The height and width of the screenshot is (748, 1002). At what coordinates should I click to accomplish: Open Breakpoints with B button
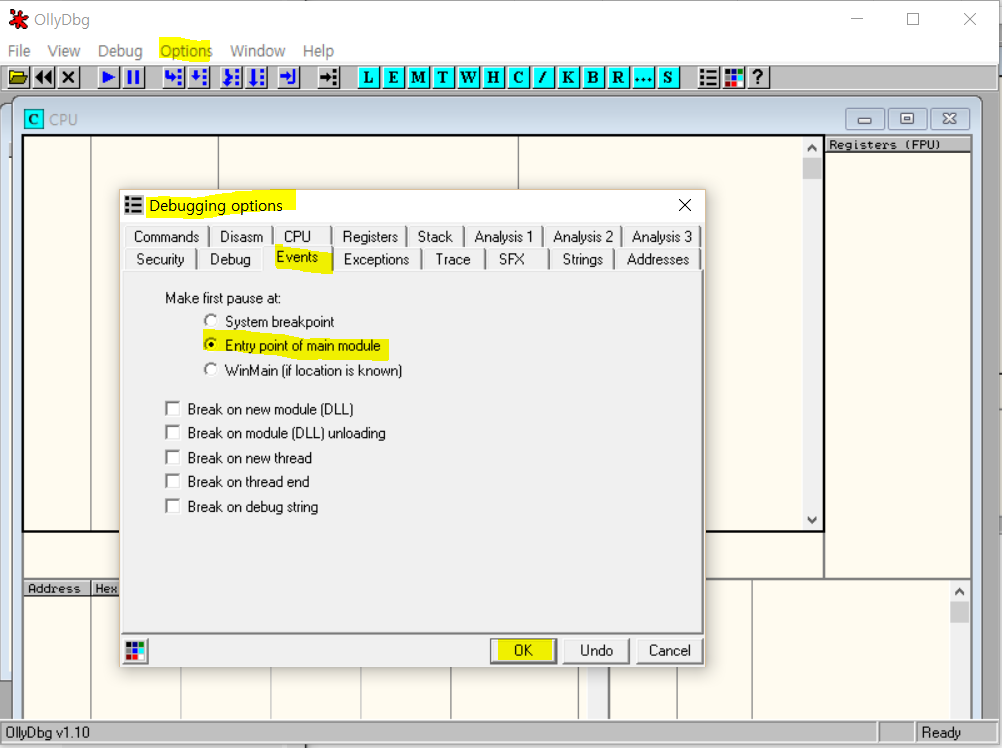click(x=592, y=78)
